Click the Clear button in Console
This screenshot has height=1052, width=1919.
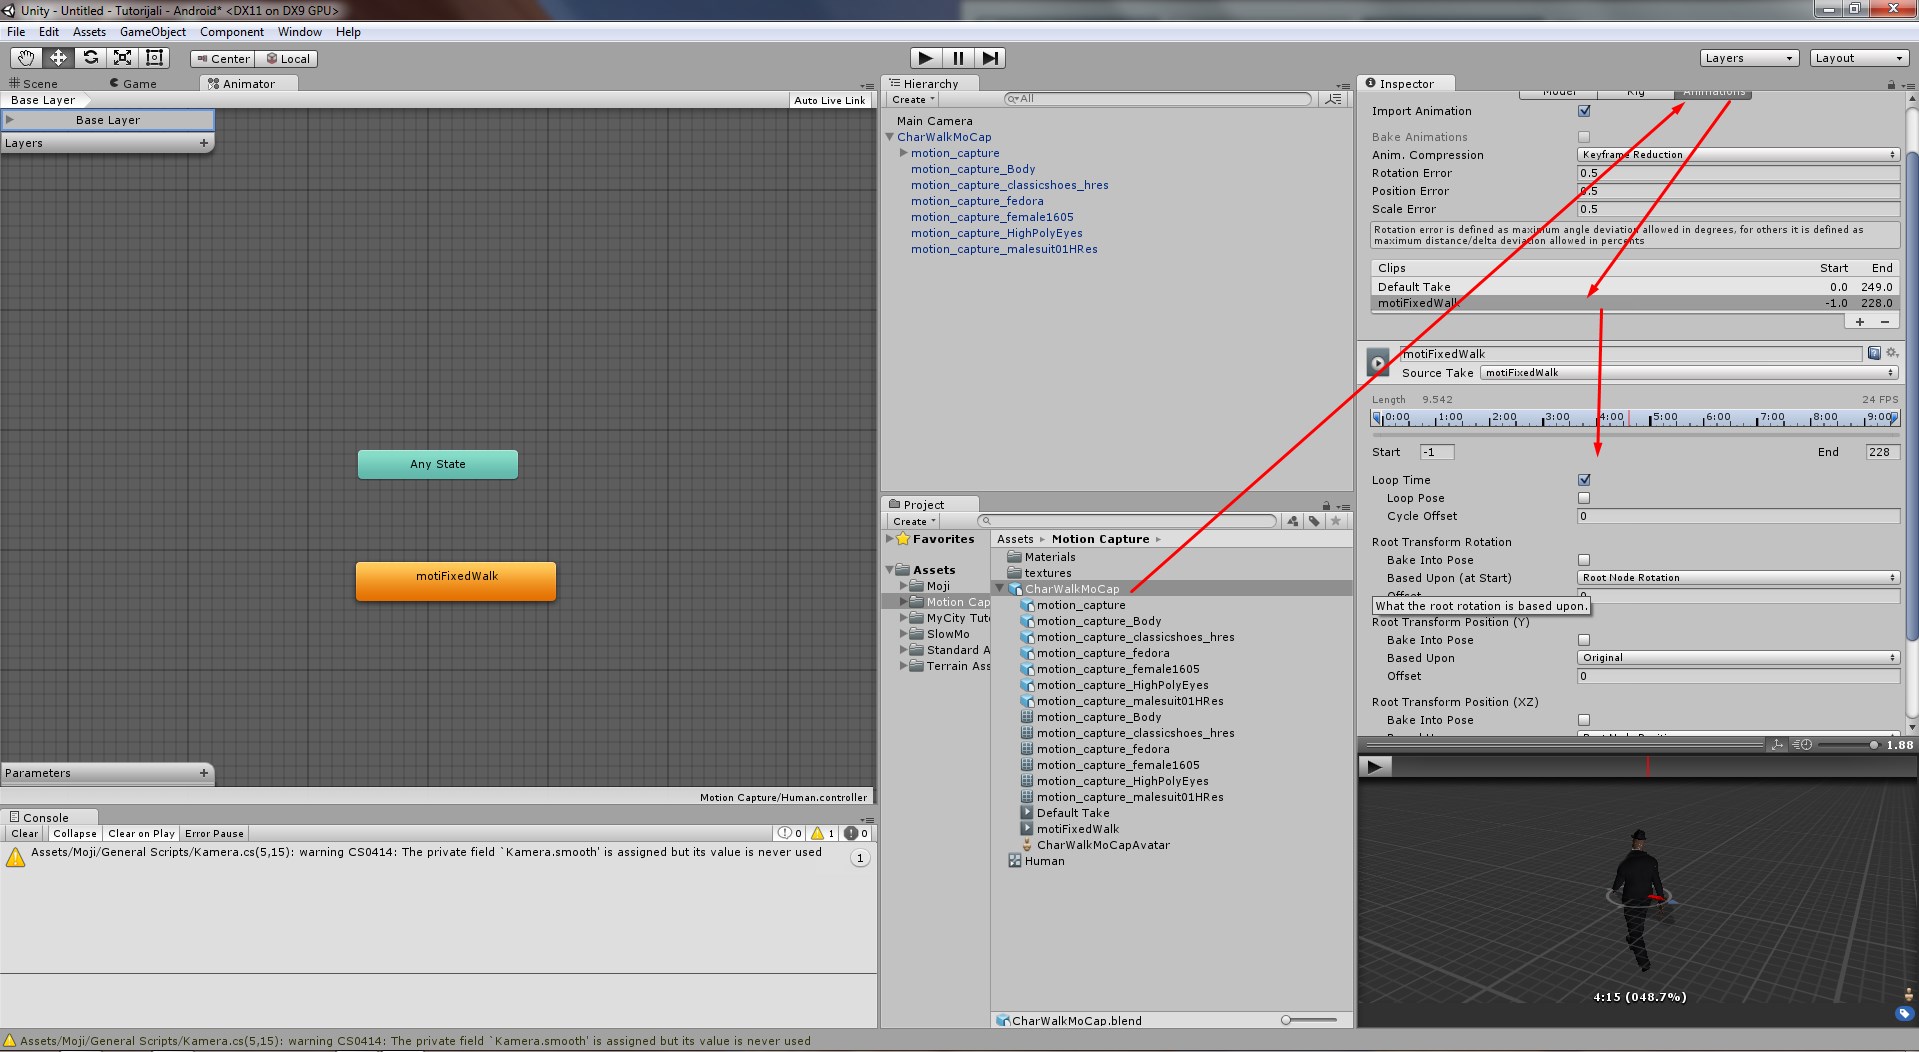click(25, 833)
